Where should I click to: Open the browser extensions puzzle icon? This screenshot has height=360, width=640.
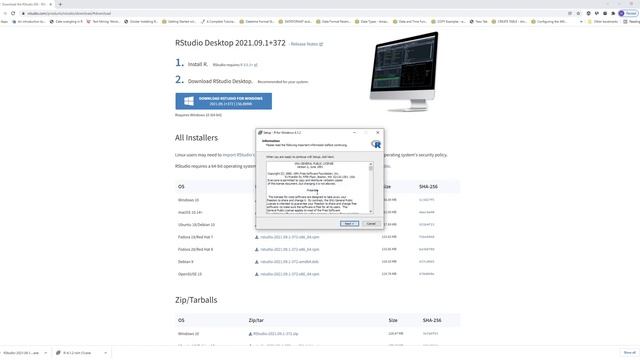pos(613,13)
